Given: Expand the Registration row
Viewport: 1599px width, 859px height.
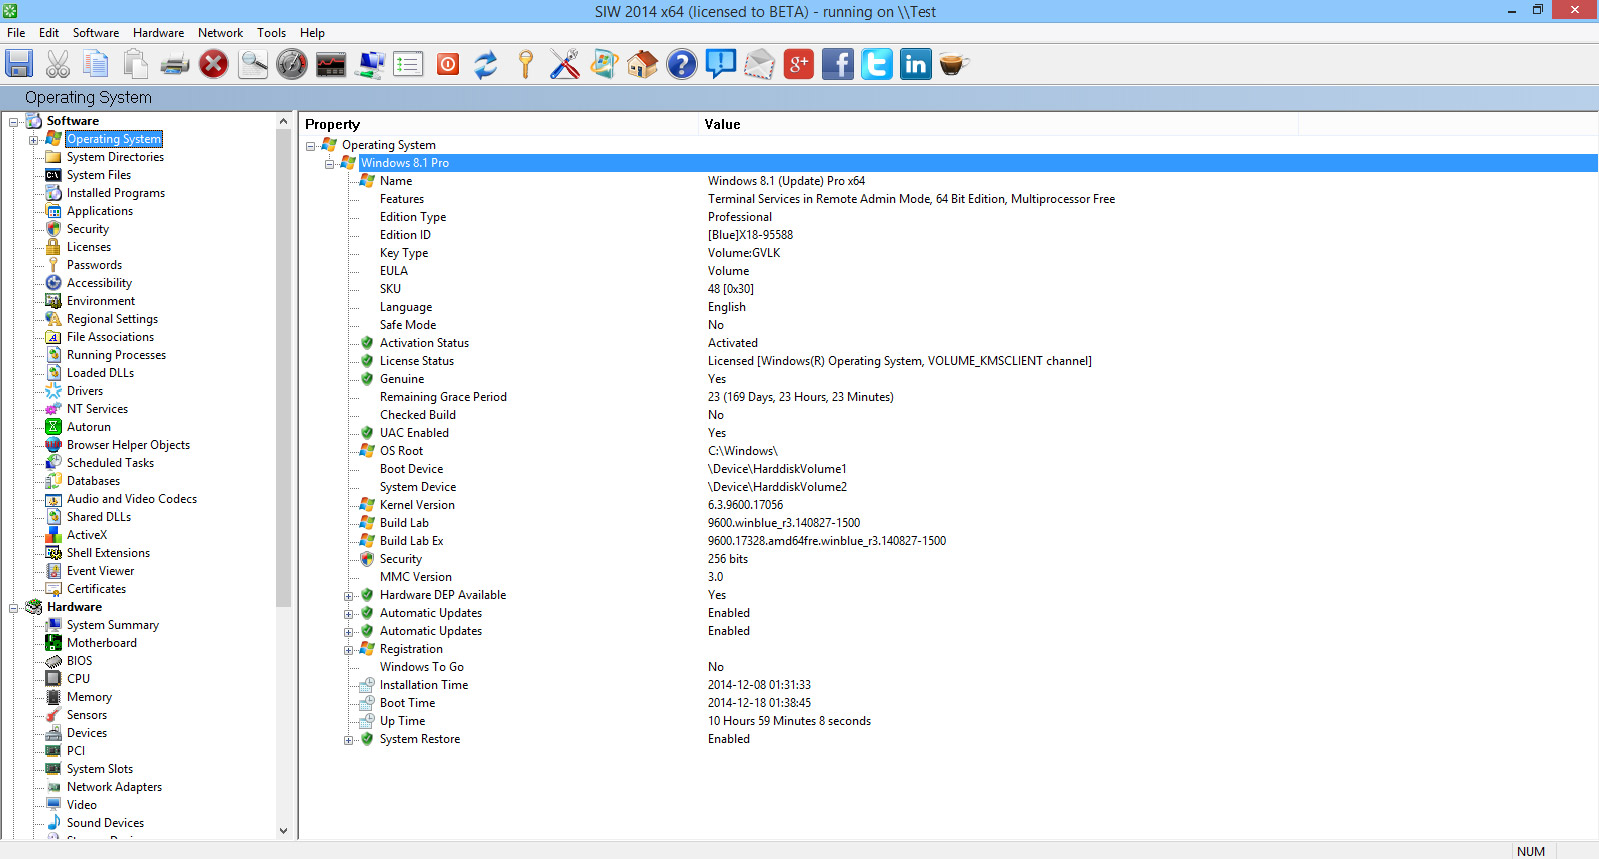Looking at the screenshot, I should [349, 650].
